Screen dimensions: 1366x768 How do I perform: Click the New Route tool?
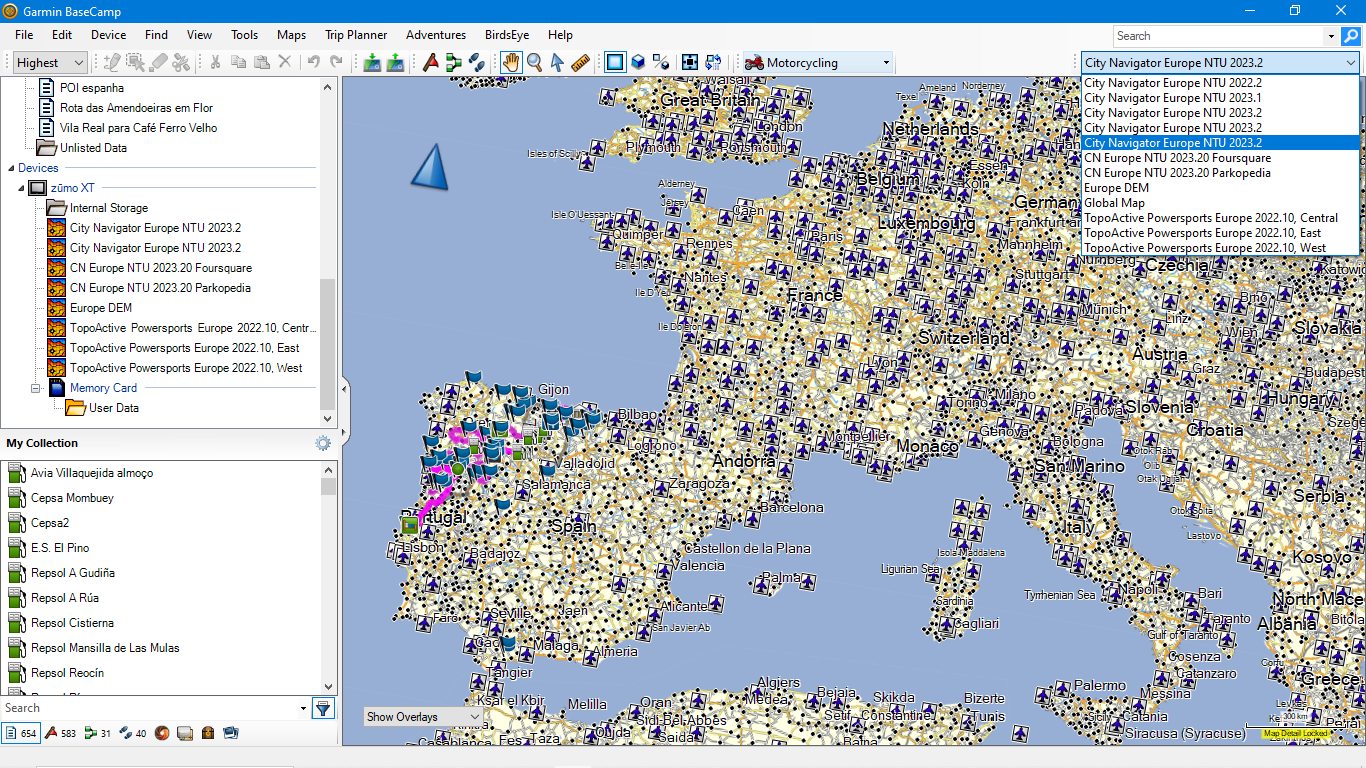click(454, 62)
